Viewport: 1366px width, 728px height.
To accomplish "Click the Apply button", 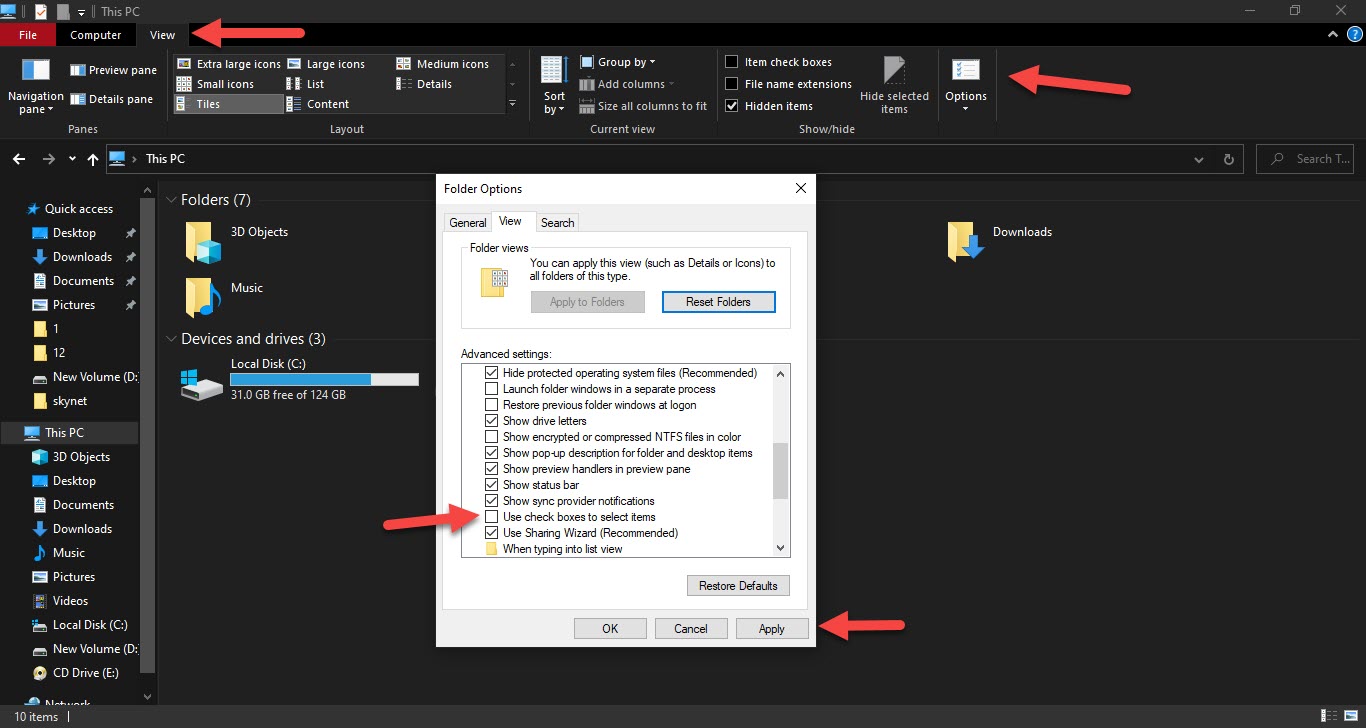I will click(772, 629).
